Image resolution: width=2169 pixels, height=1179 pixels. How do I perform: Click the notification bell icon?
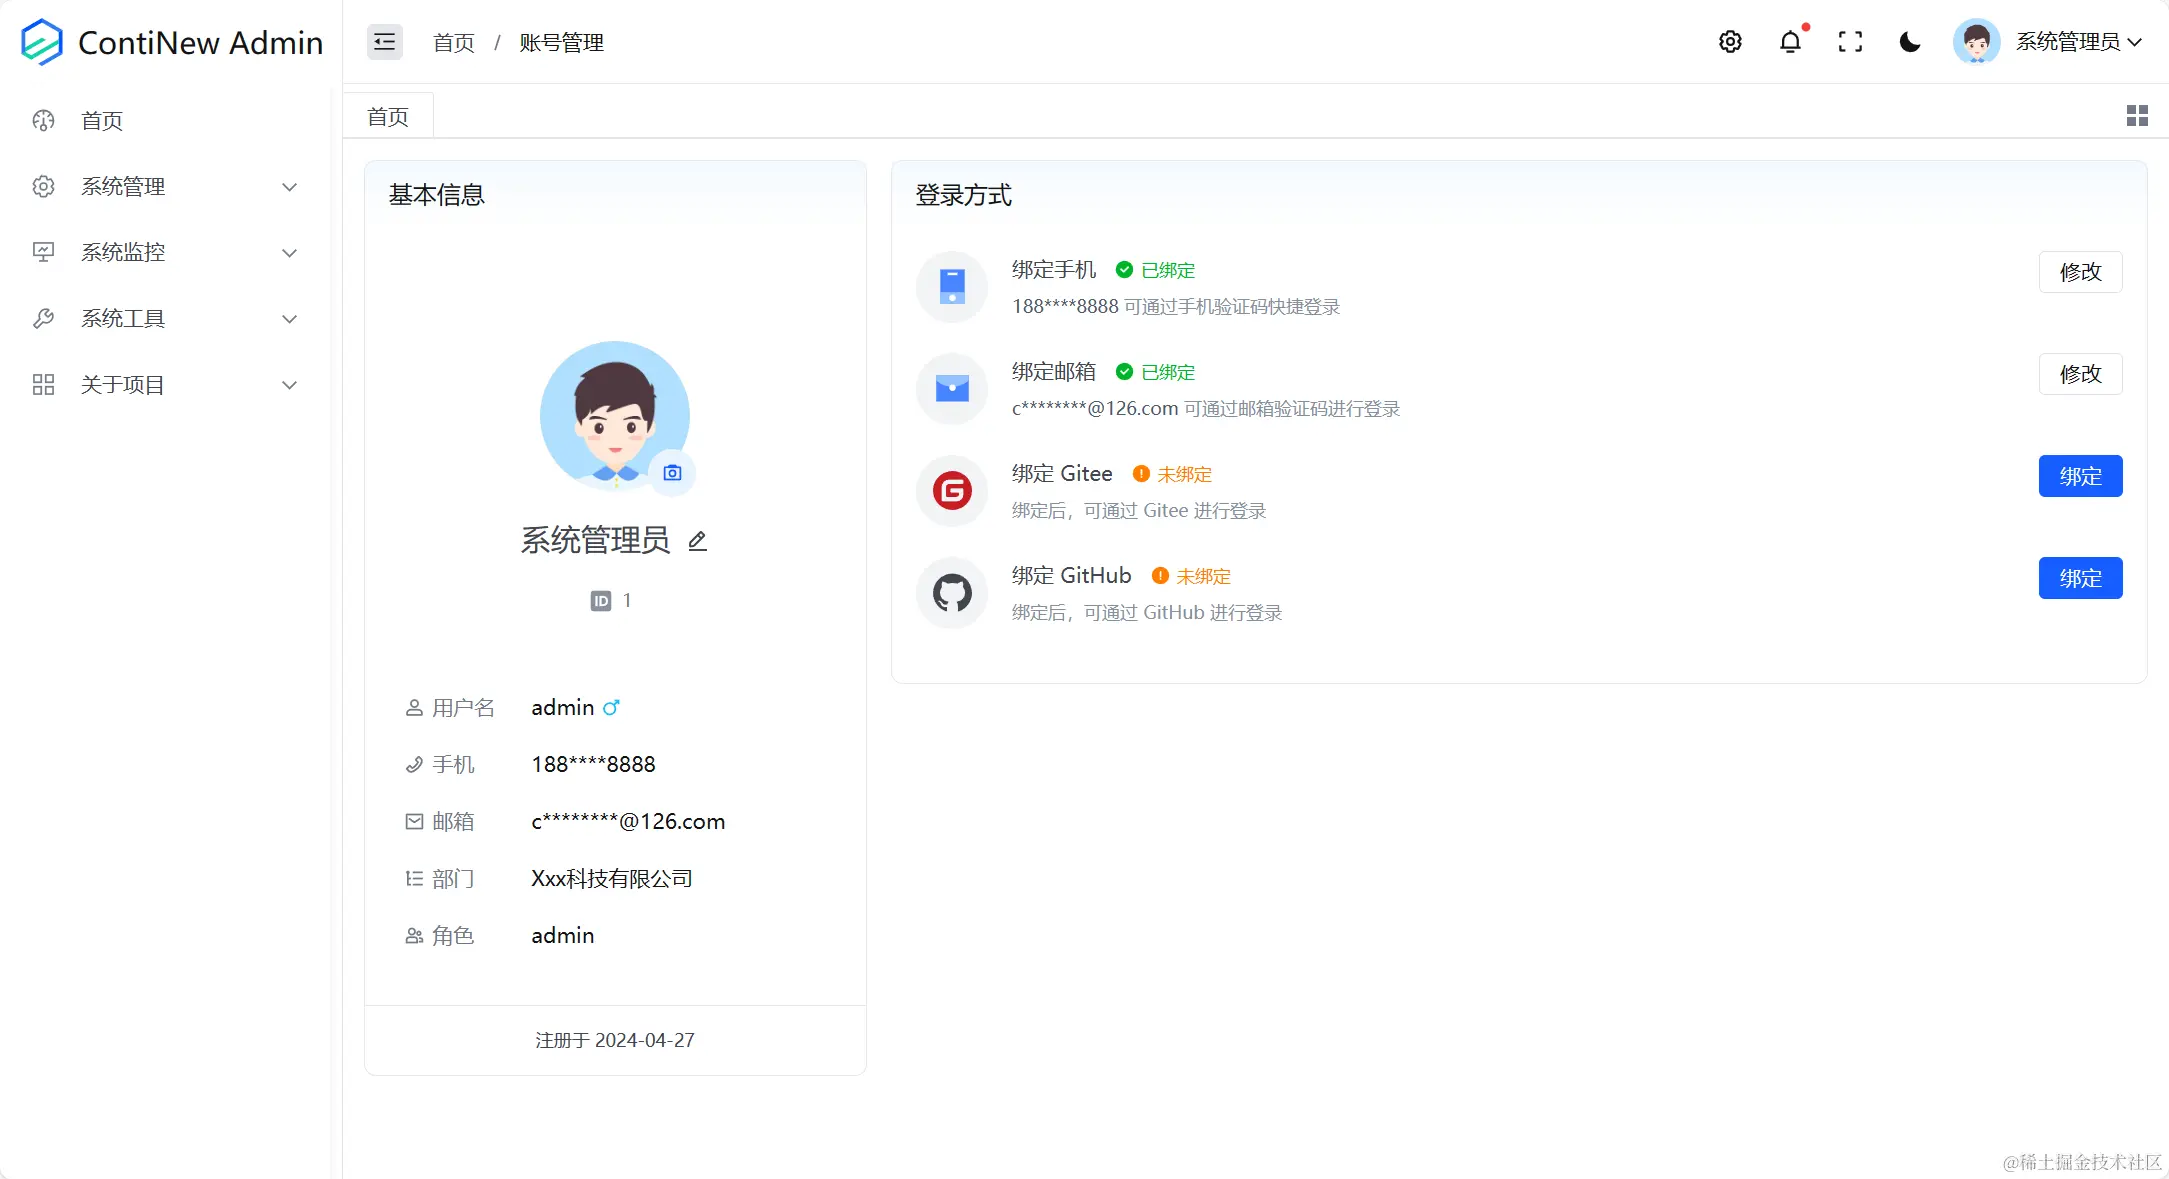click(x=1790, y=42)
